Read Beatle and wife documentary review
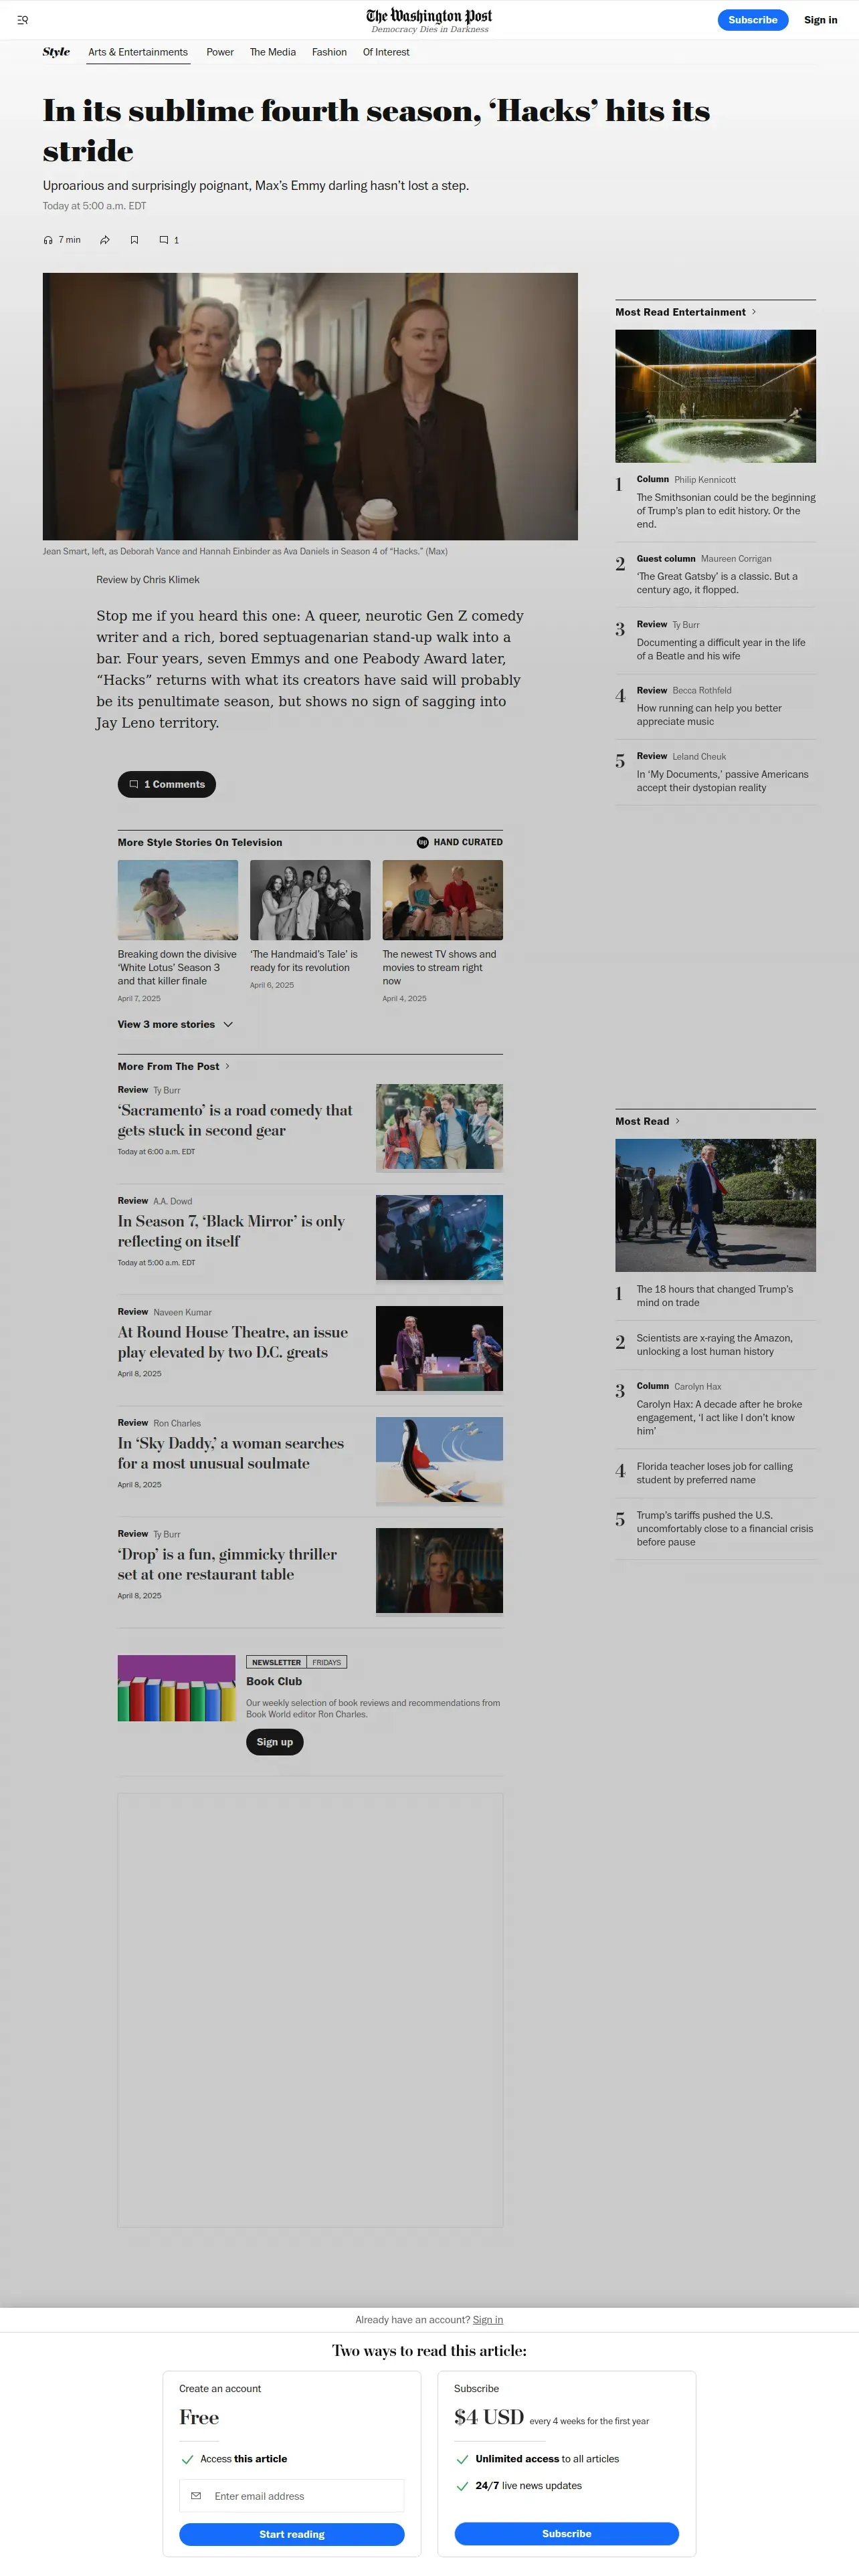Image resolution: width=859 pixels, height=2576 pixels. [x=721, y=649]
